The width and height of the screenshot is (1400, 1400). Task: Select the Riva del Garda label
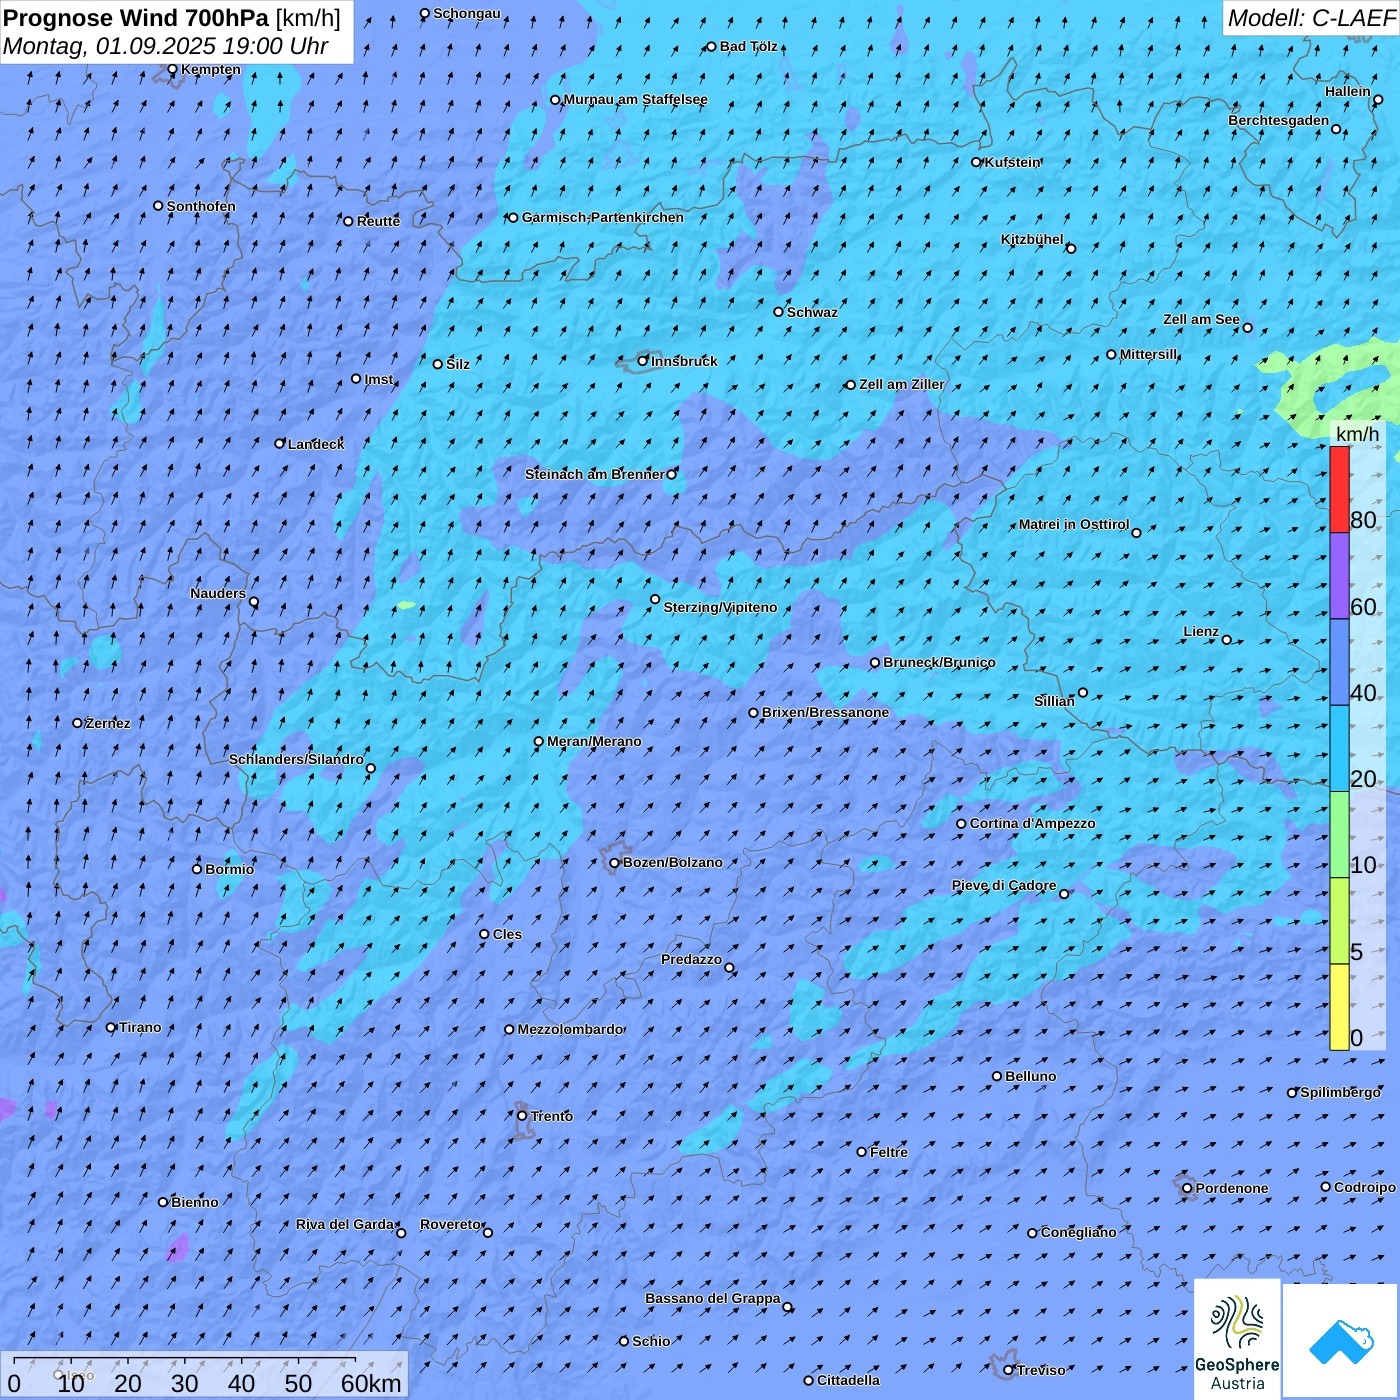pyautogui.click(x=345, y=1224)
